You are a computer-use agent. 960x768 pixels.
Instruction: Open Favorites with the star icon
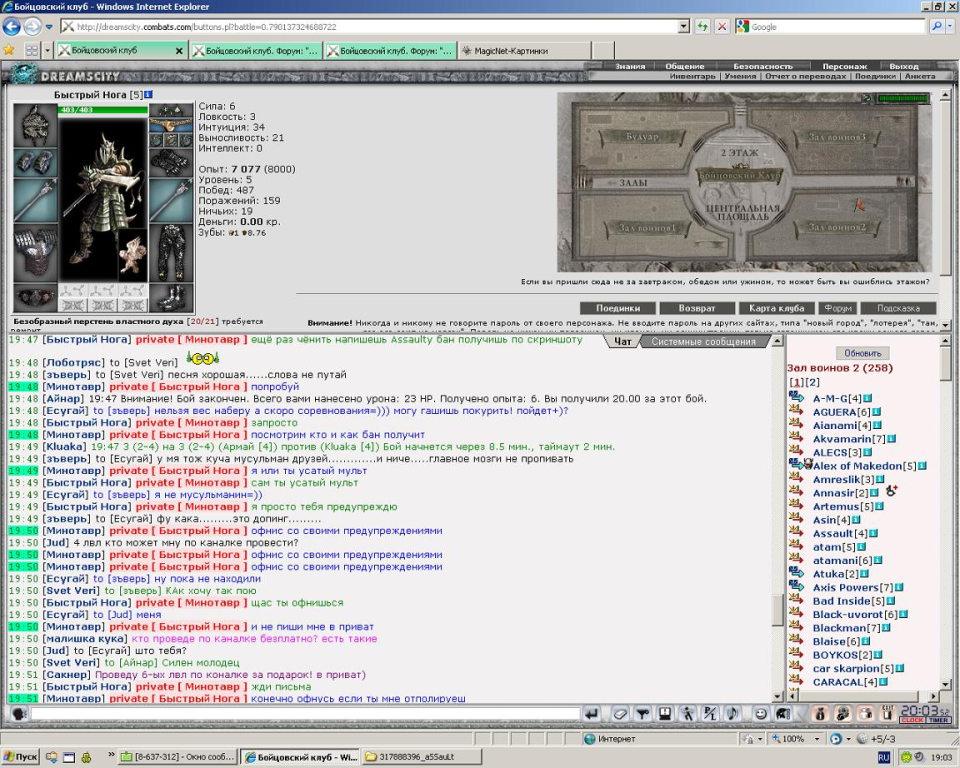pos(9,50)
